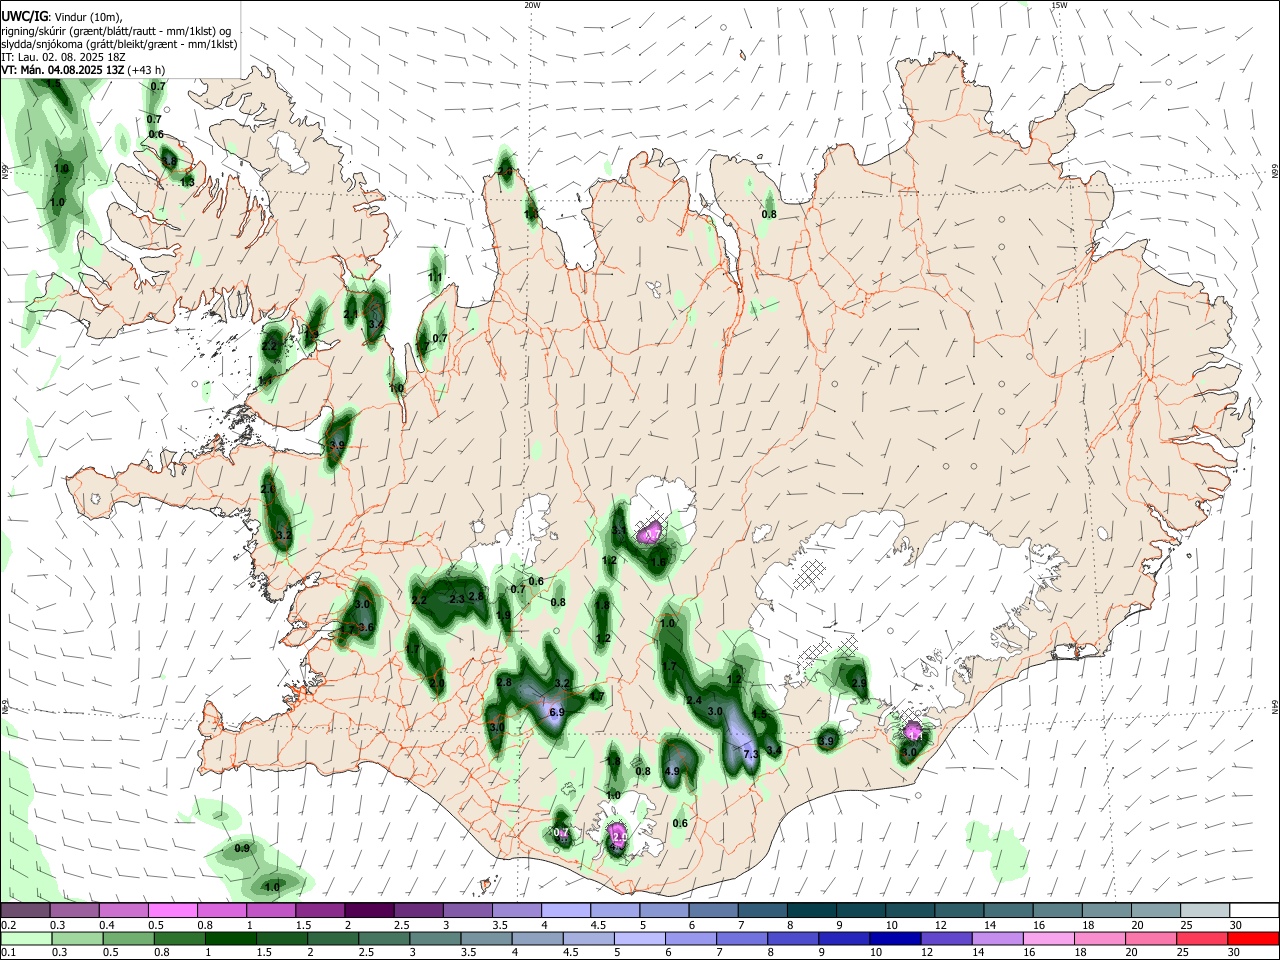Click the IT: Lau. 02. 08. 2025 18Z line
The height and width of the screenshot is (960, 1280).
click(x=63, y=57)
